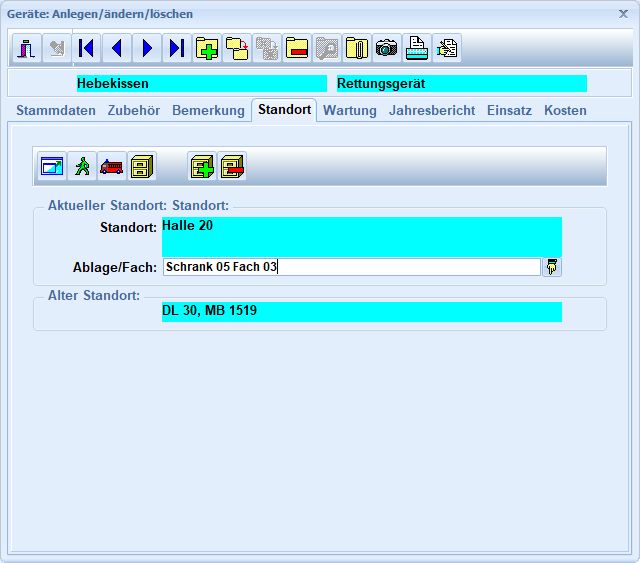The height and width of the screenshot is (563, 640).
Task: Click the Rettungsgerät category field
Action: coord(462,83)
